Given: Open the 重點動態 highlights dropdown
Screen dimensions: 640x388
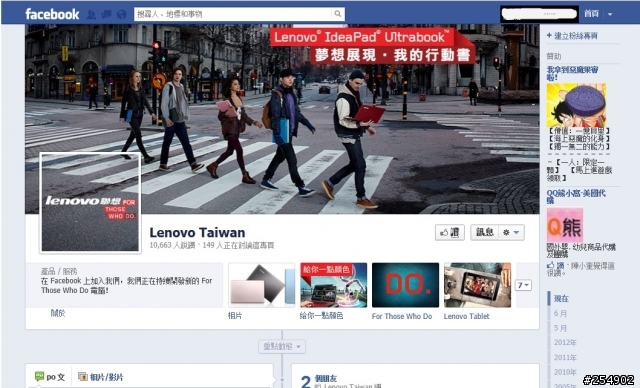Looking at the screenshot, I should click(x=282, y=347).
